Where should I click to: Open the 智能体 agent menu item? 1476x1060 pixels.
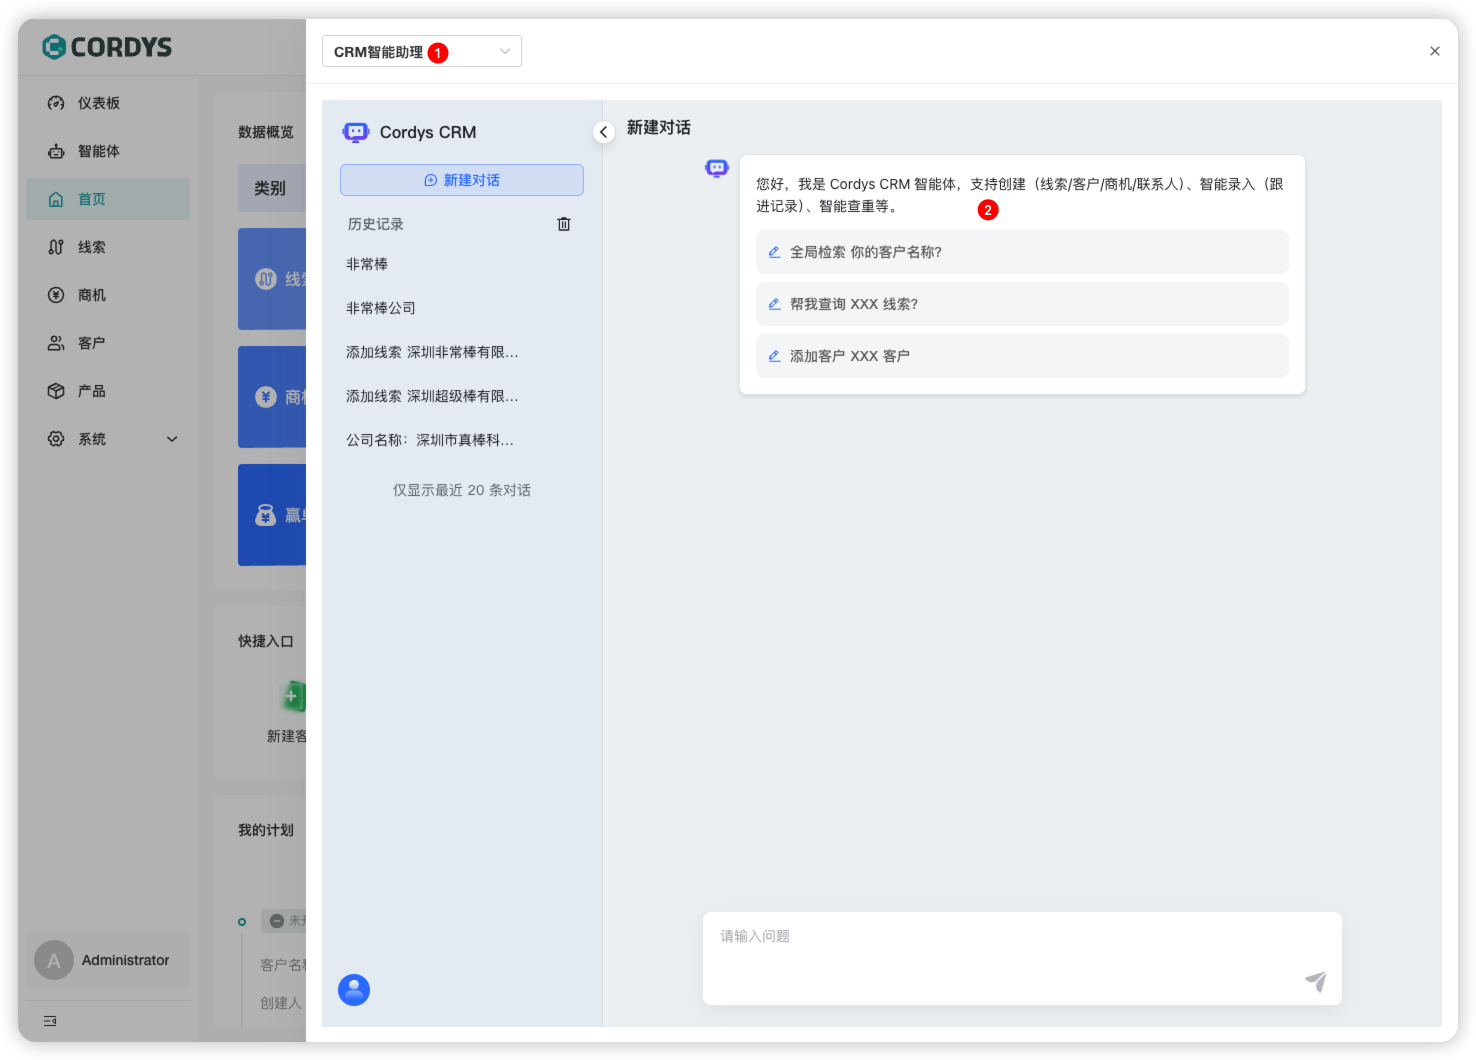pyautogui.click(x=98, y=151)
